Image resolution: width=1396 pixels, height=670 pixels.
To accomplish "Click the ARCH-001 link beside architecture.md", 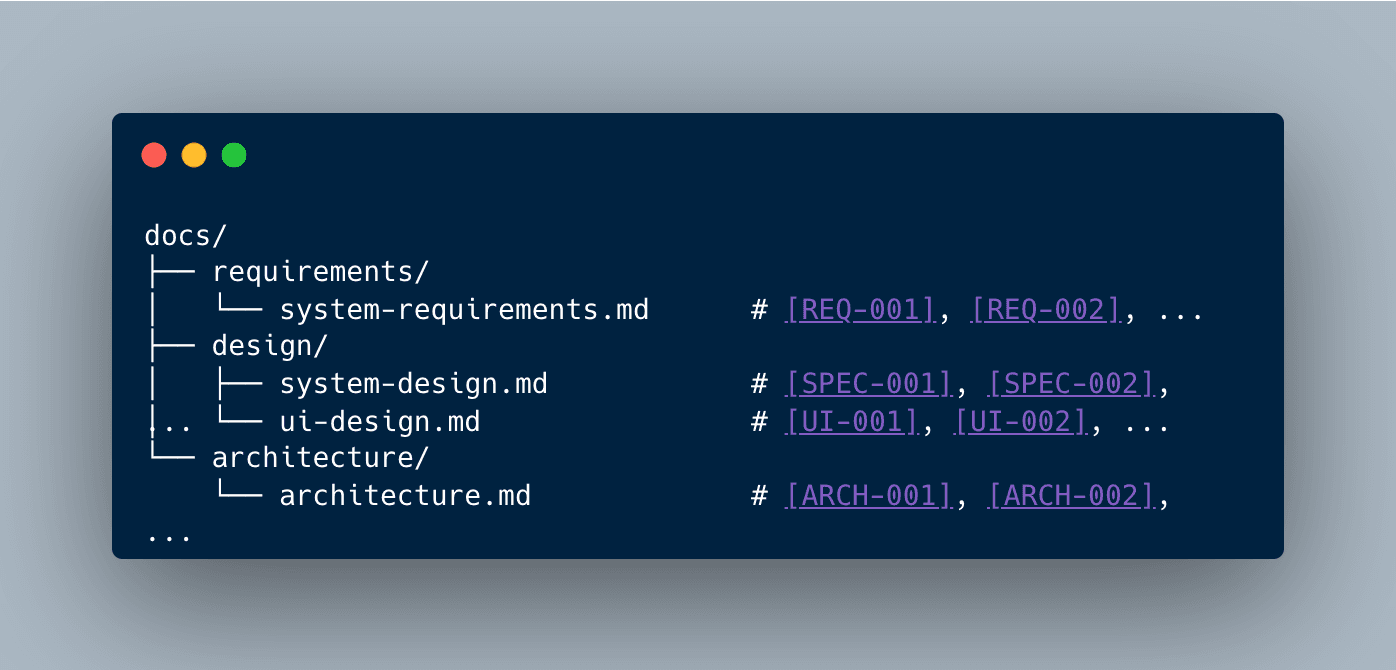I will tap(866, 495).
